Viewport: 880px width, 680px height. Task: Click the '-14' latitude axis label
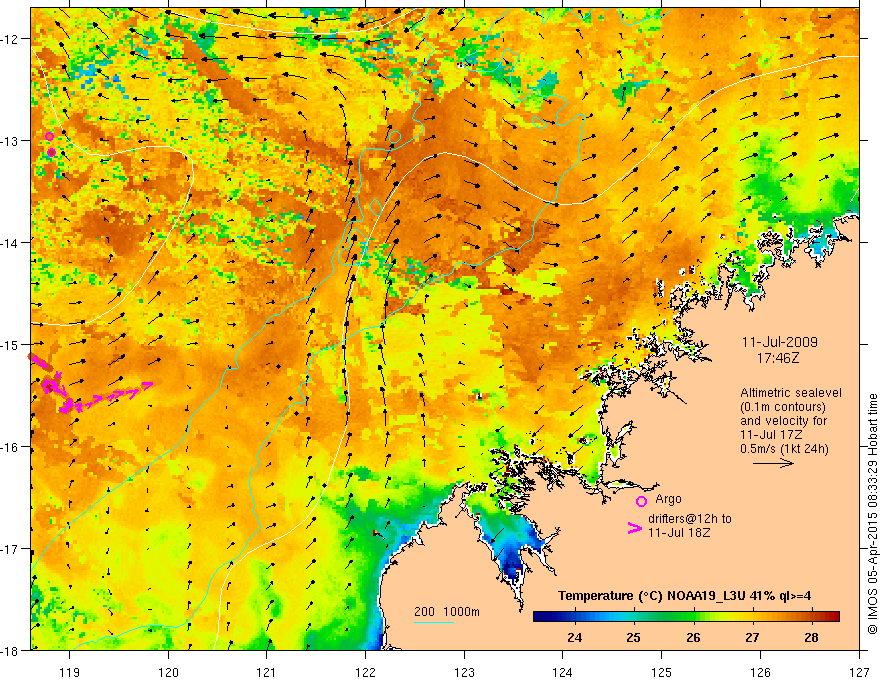[x=10, y=243]
